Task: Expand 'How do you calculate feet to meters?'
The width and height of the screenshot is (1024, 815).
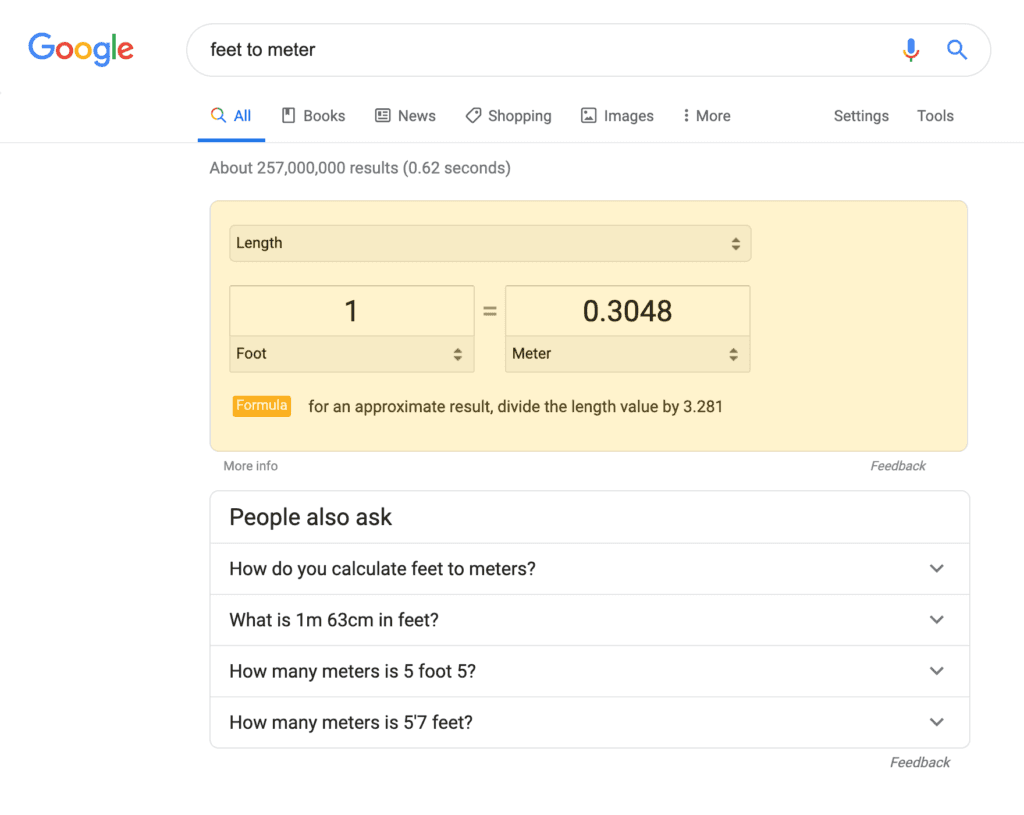Action: click(590, 569)
